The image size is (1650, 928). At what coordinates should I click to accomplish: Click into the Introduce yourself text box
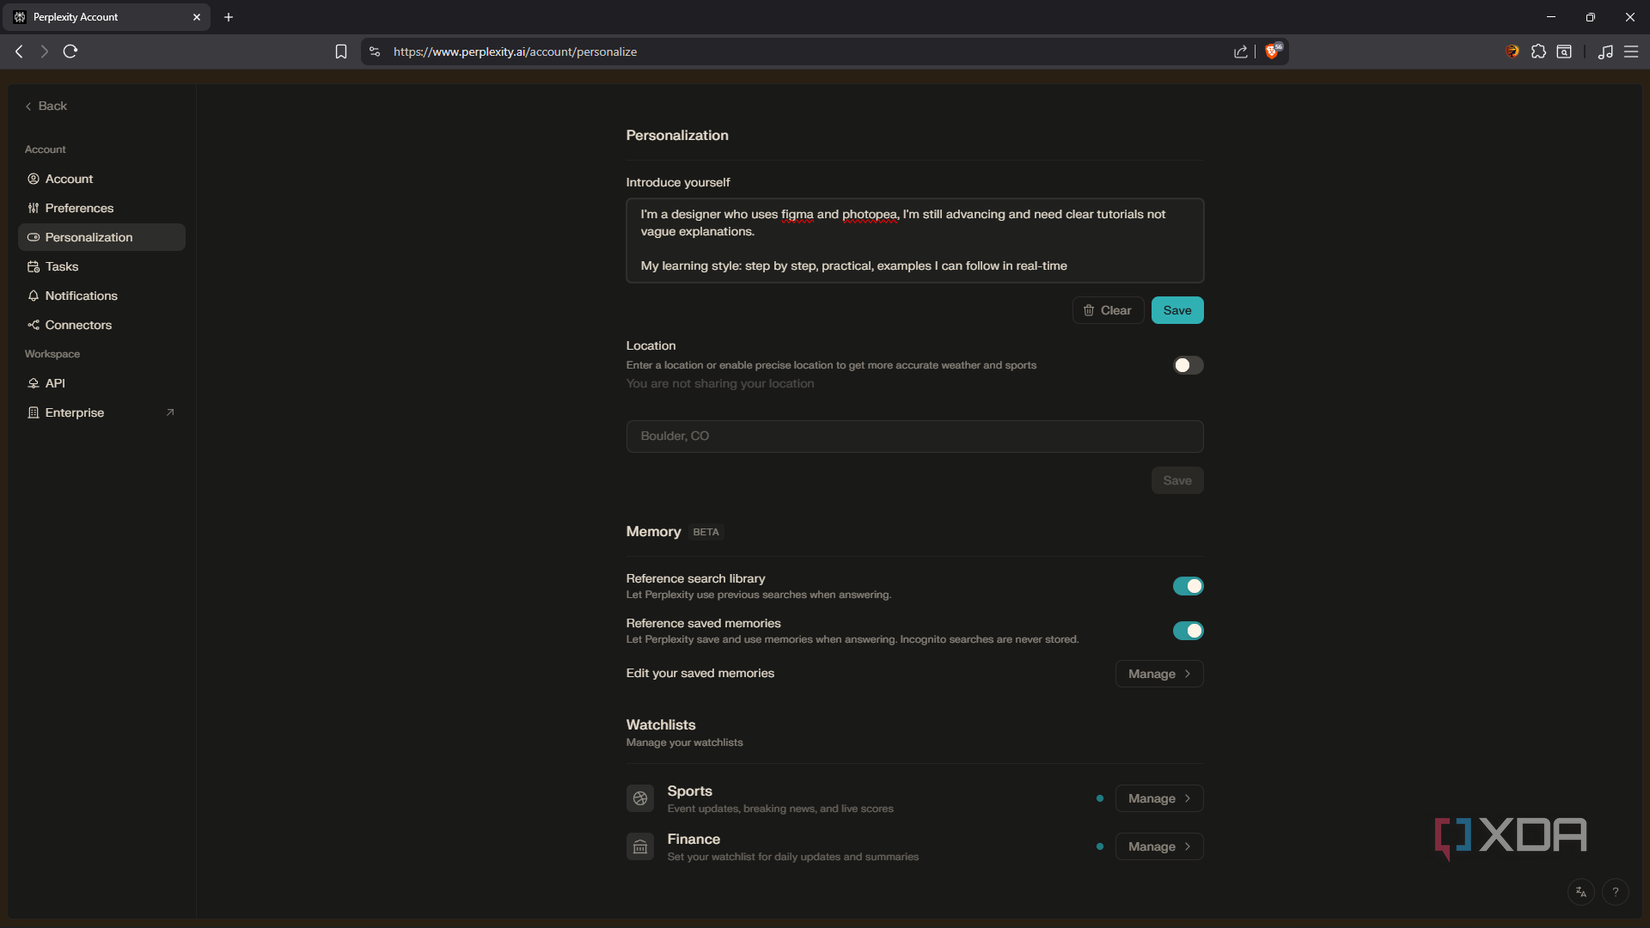coord(915,240)
